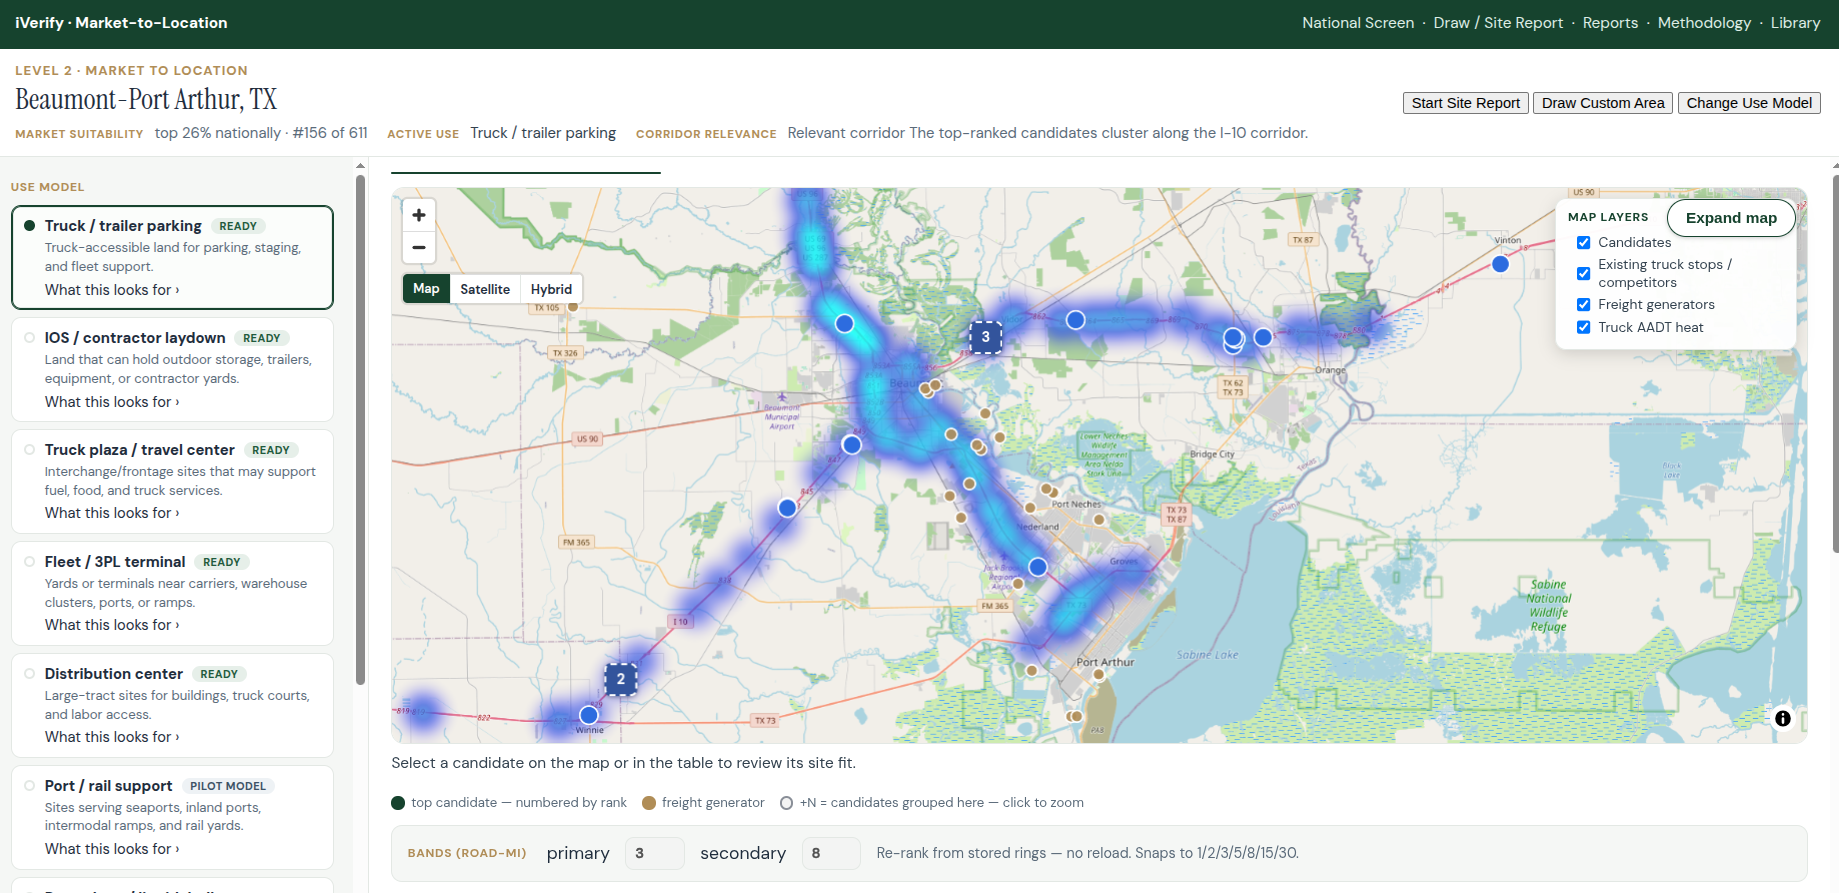This screenshot has width=1839, height=893.
Task: Click the 'top 26% nationally · #156 of 611' text
Action: coord(261,133)
